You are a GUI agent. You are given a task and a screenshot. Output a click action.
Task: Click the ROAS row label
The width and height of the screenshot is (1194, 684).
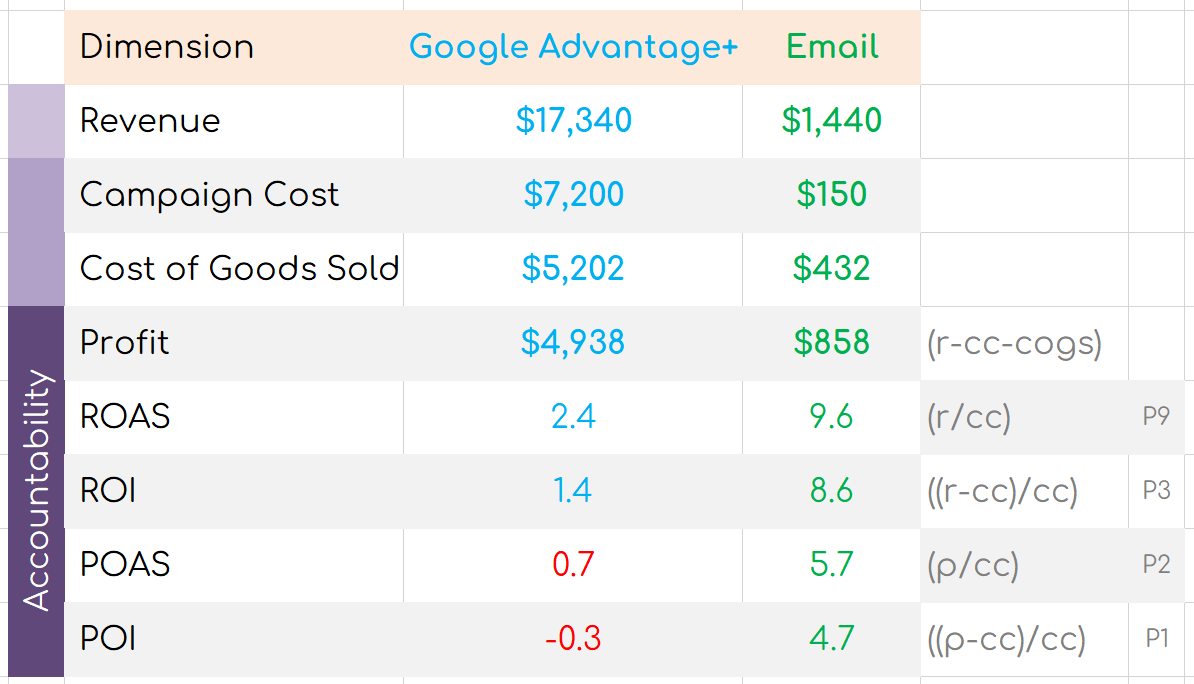[125, 417]
